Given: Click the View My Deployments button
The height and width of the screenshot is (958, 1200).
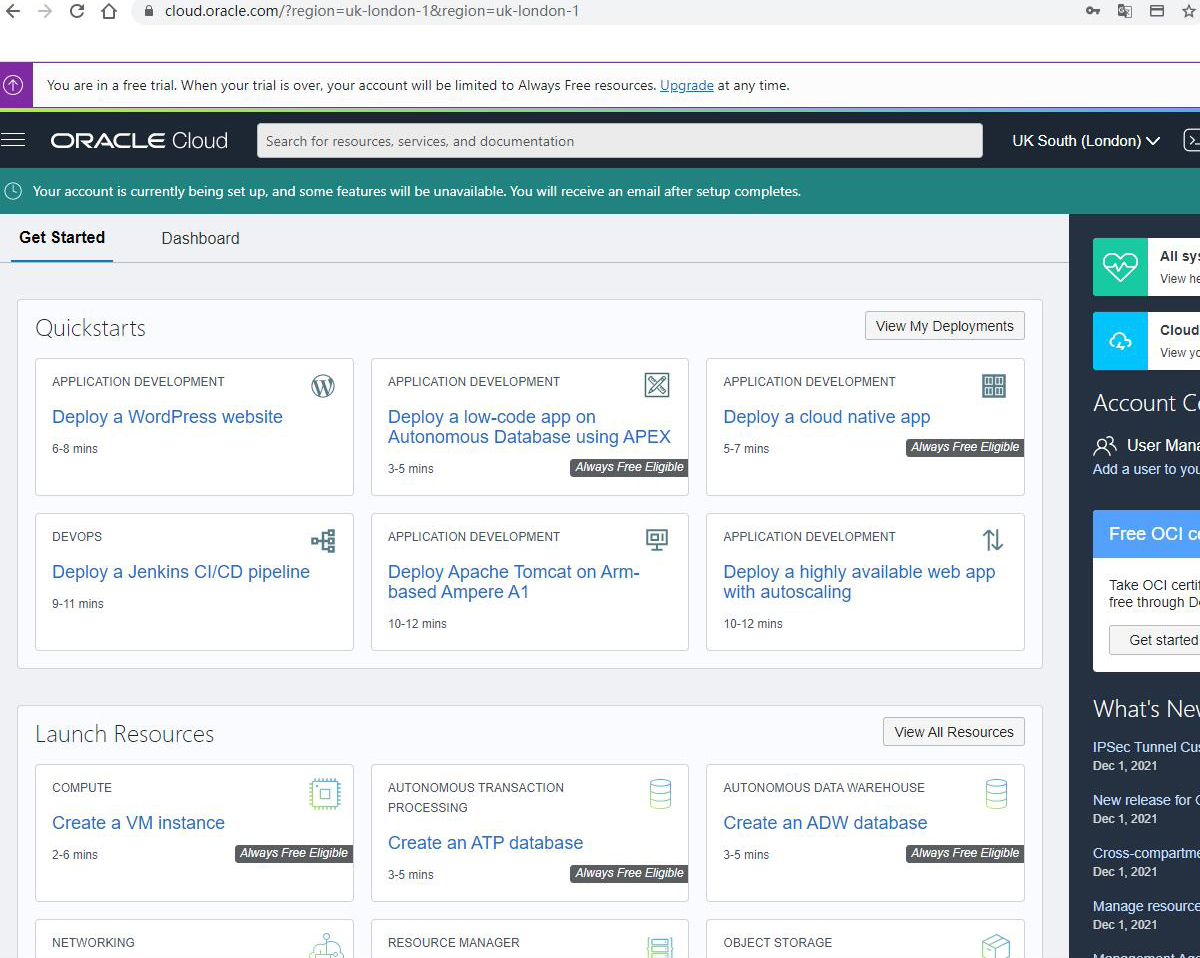Looking at the screenshot, I should pos(945,326).
